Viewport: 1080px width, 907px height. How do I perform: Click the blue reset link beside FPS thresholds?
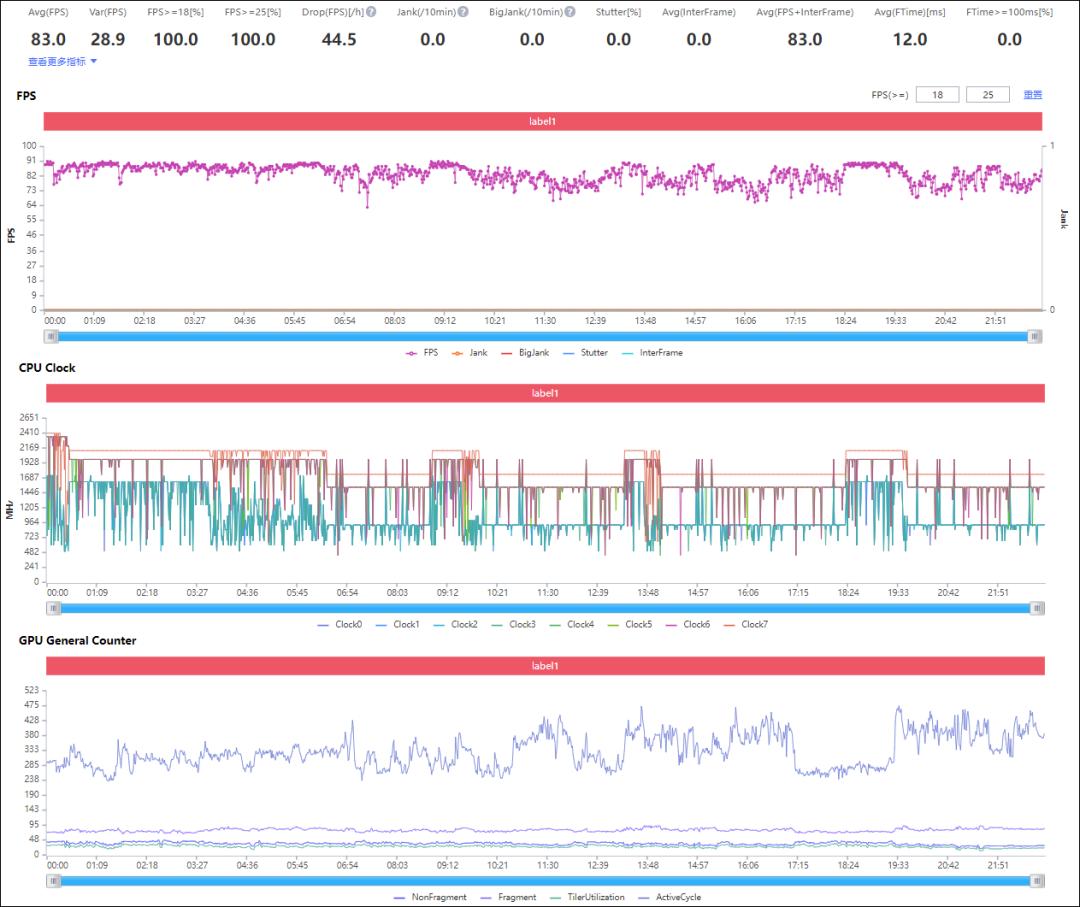coord(1032,95)
